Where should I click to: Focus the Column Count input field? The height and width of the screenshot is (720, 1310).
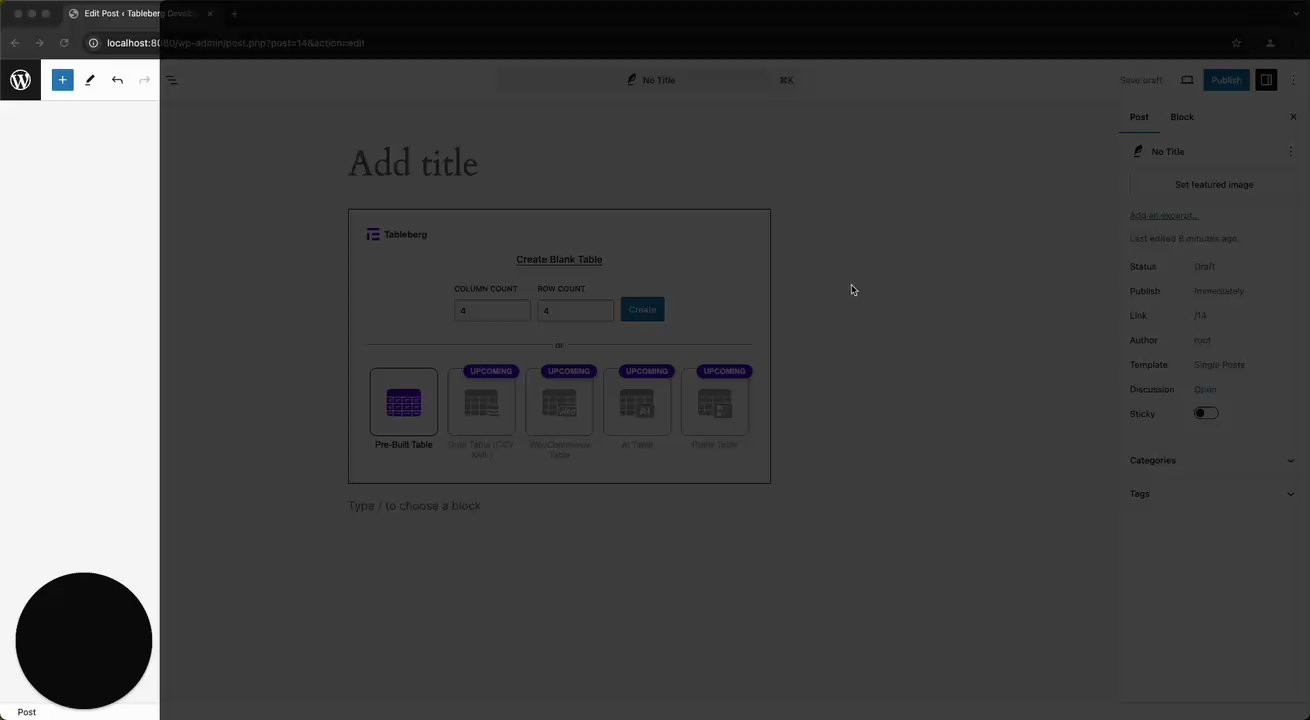tap(492, 311)
